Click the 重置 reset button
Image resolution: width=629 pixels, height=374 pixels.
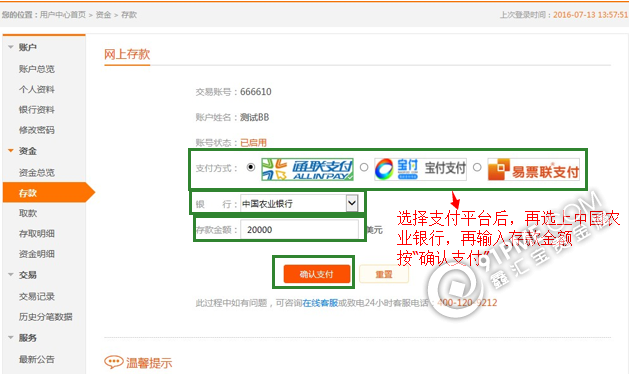tap(384, 274)
